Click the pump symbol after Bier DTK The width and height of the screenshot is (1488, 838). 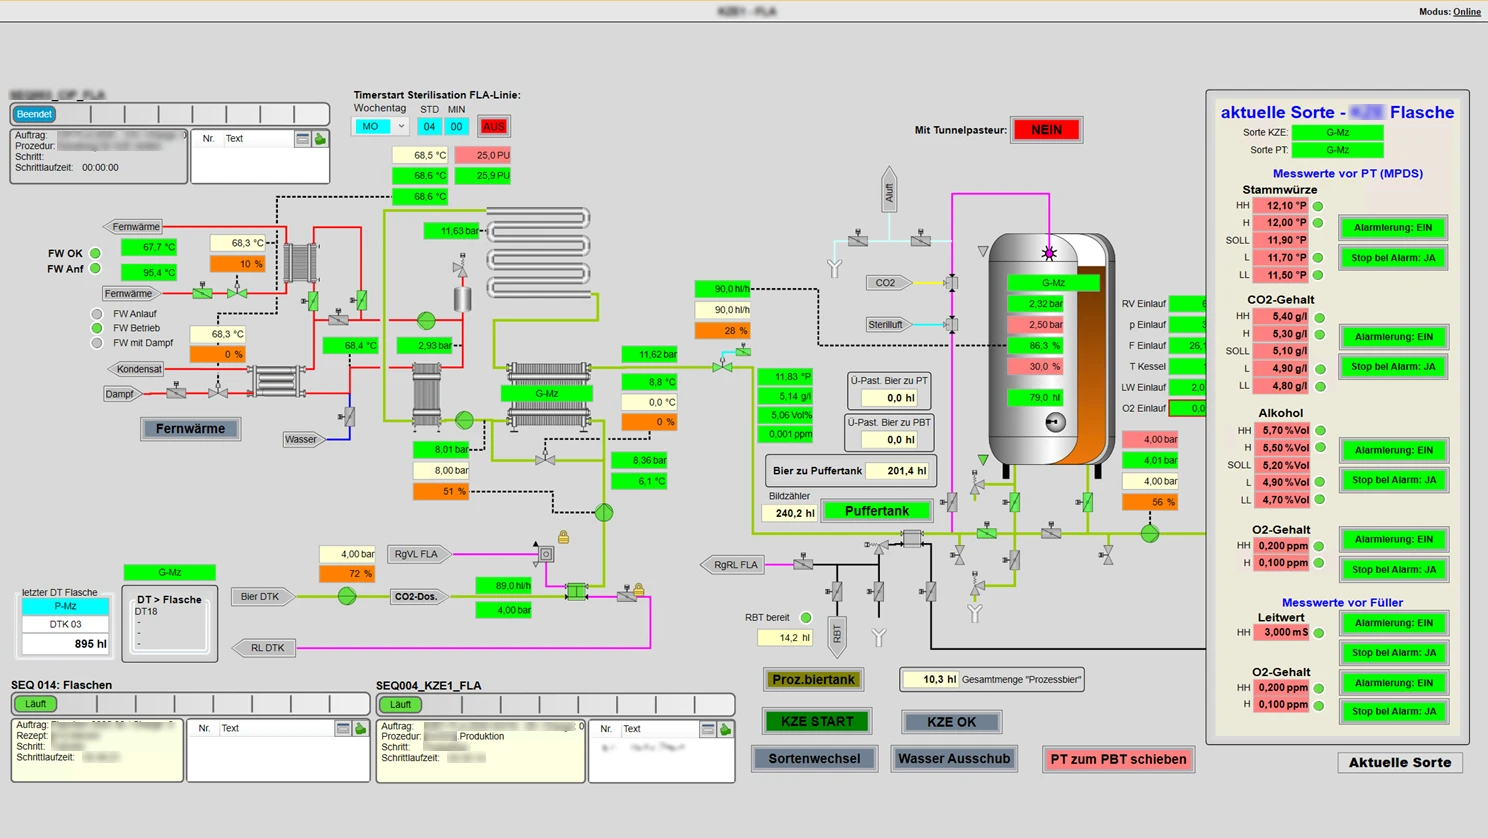(346, 596)
